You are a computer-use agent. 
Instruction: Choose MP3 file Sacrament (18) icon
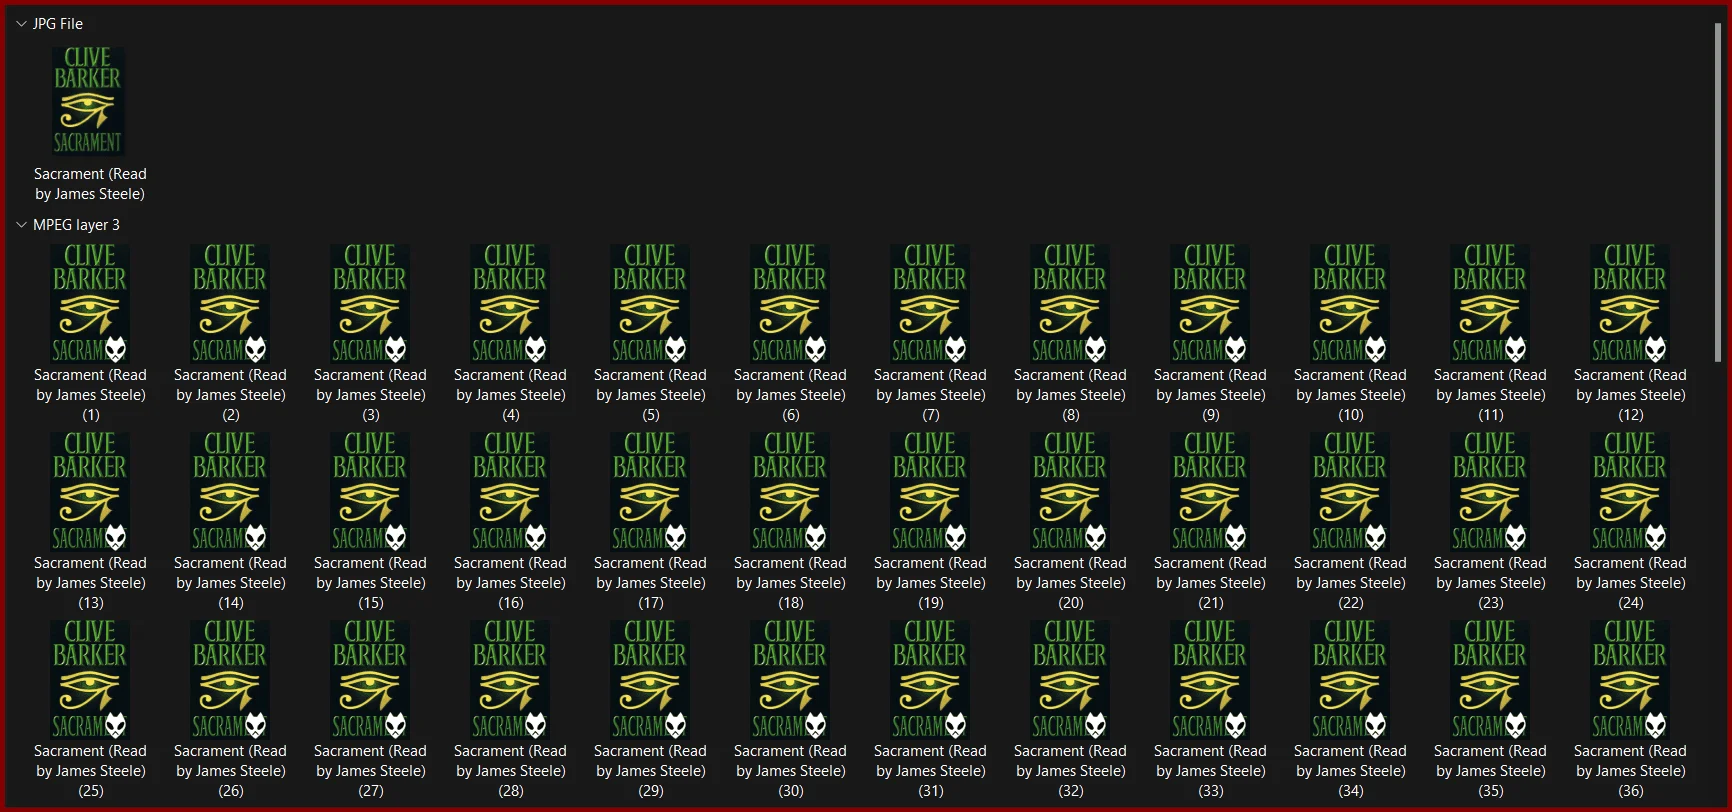point(790,491)
